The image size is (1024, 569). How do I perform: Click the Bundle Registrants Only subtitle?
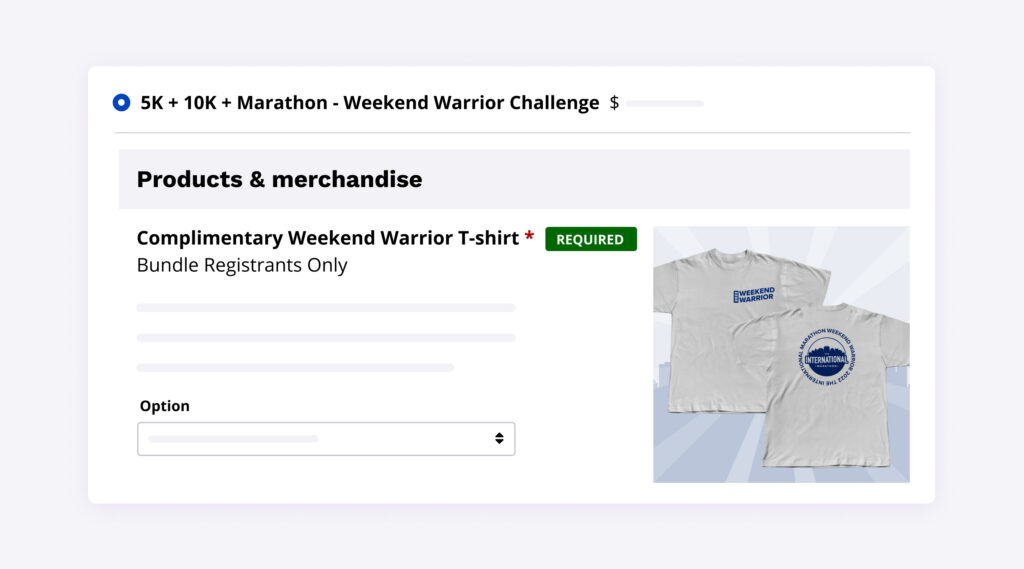click(242, 265)
